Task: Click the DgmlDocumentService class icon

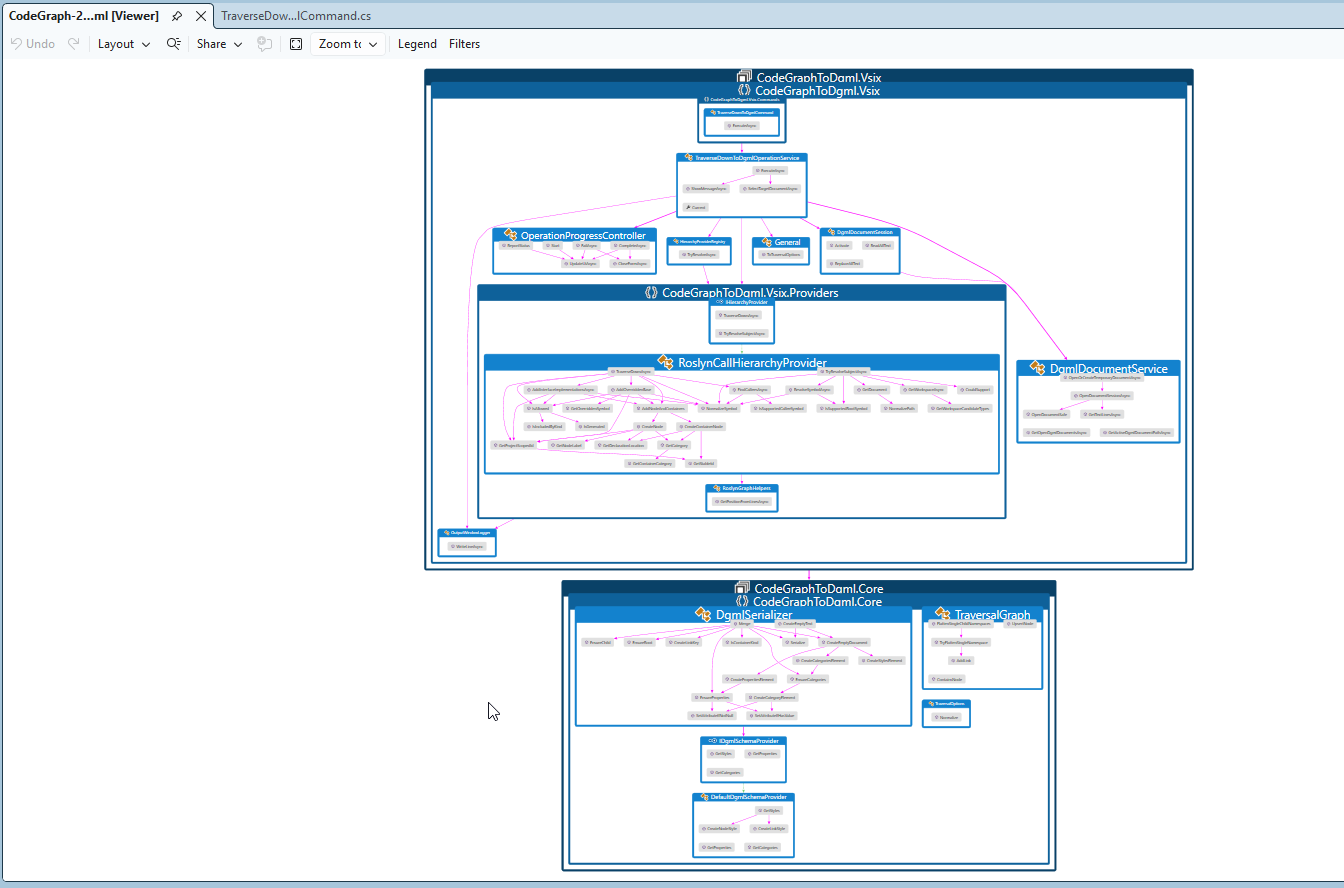Action: click(x=1038, y=368)
